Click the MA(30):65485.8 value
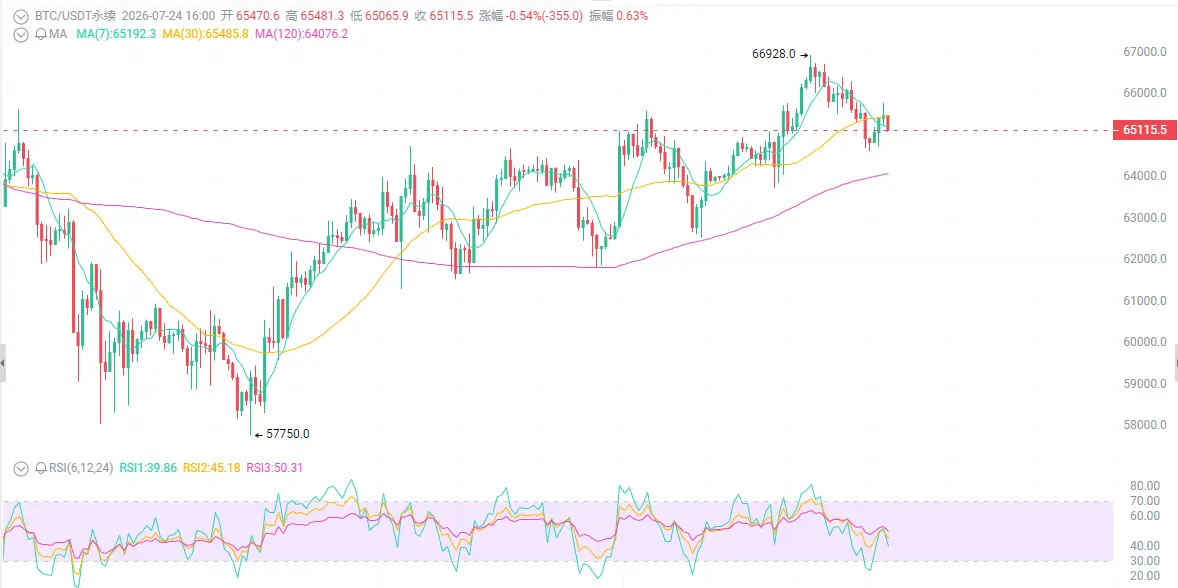 pyautogui.click(x=205, y=34)
